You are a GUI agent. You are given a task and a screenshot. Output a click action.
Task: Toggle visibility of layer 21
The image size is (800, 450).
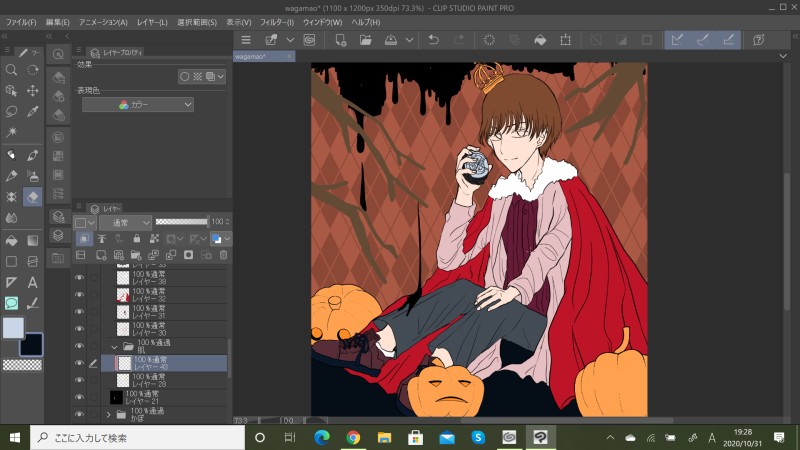point(80,397)
